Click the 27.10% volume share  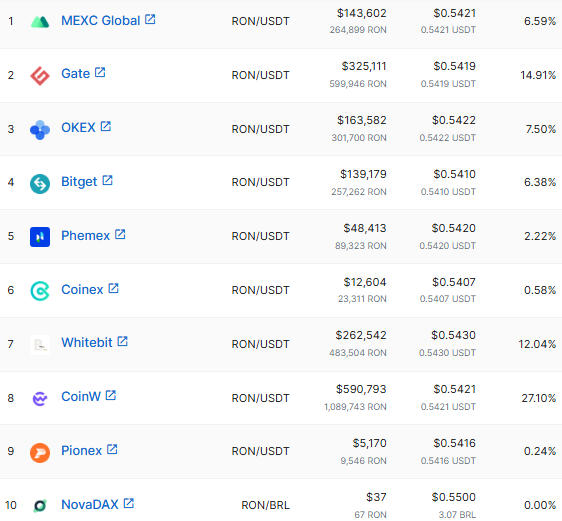click(x=539, y=398)
